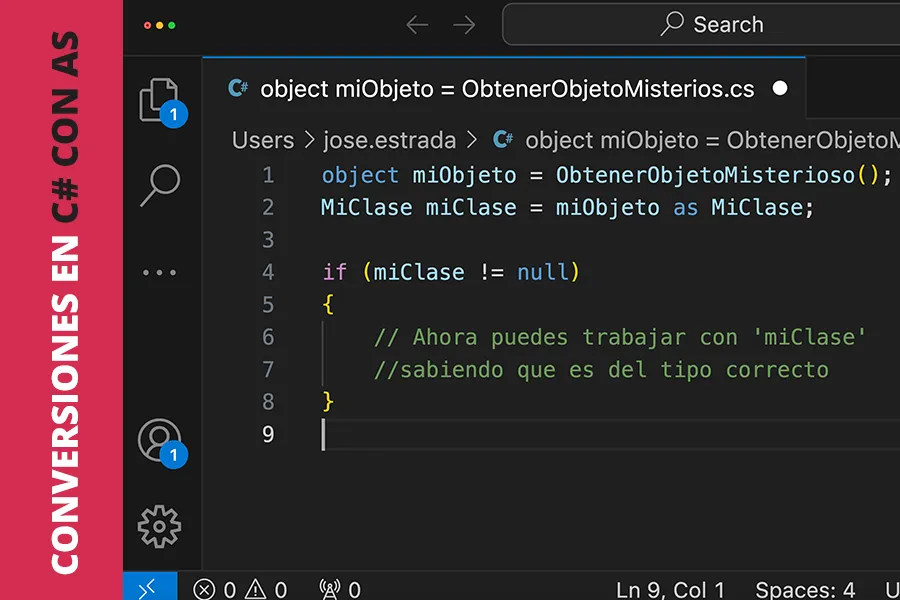Screen dimensions: 900x600
Task: Click the C# language icon on the tab
Action: pyautogui.click(x=236, y=88)
